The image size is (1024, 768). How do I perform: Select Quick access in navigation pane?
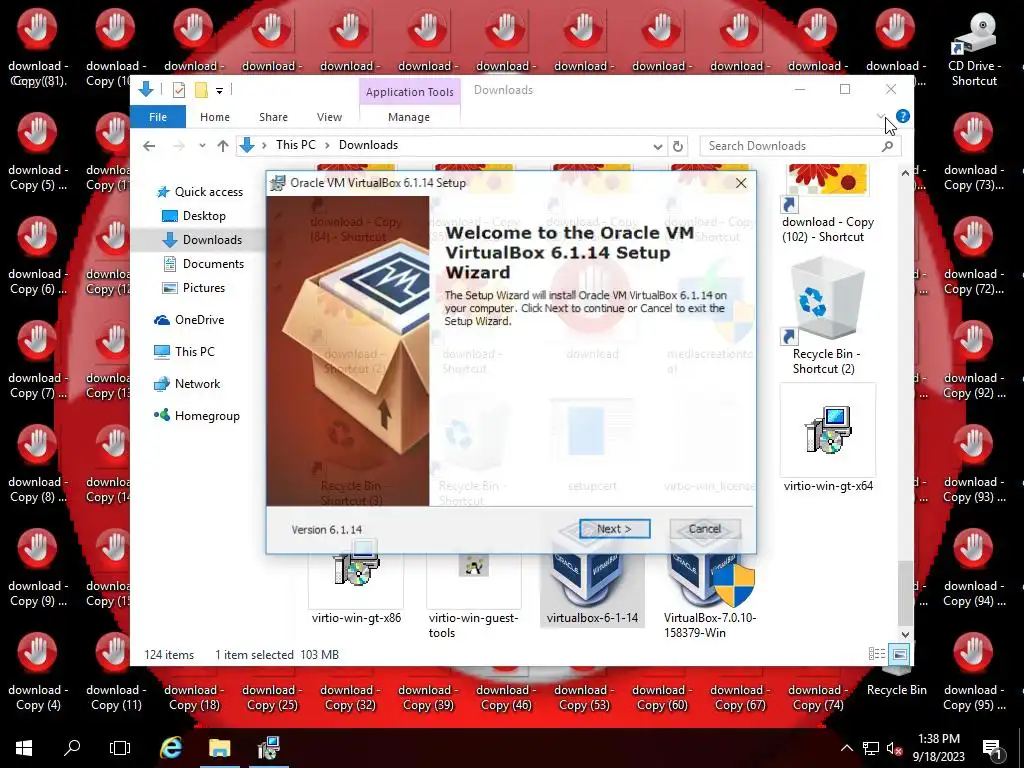[208, 192]
